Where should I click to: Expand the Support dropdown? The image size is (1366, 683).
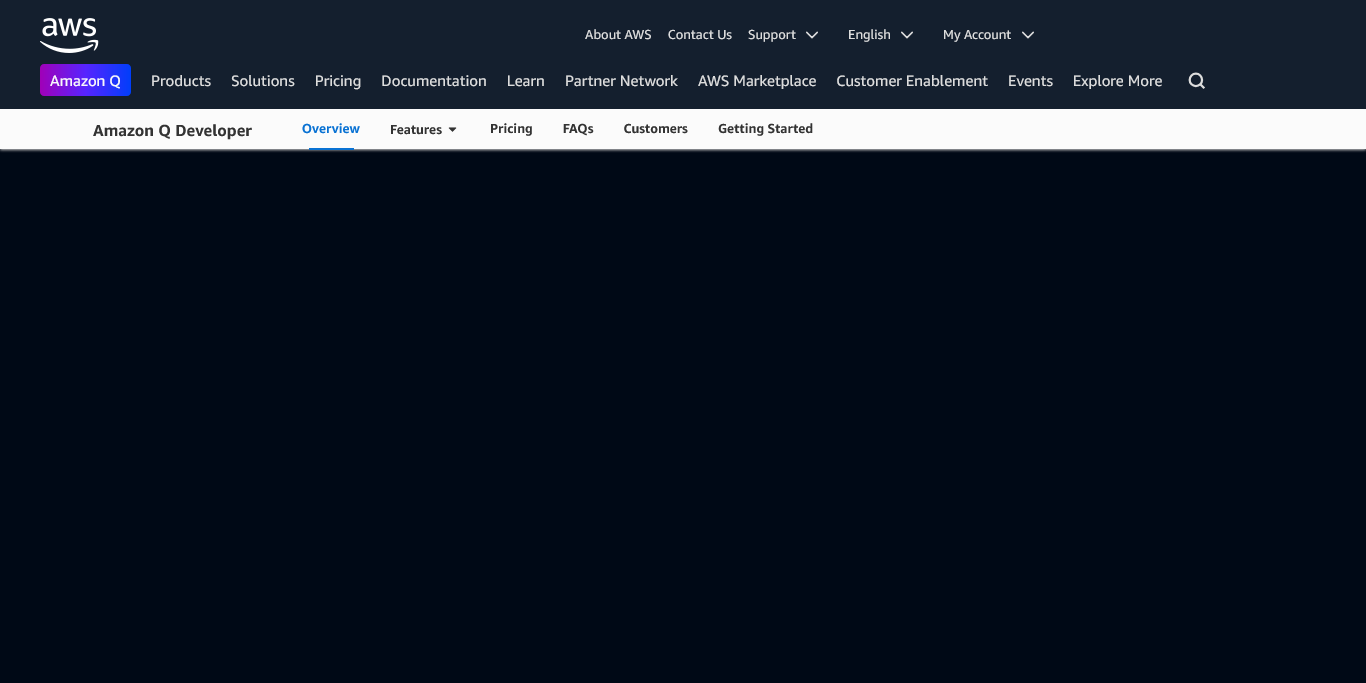783,34
